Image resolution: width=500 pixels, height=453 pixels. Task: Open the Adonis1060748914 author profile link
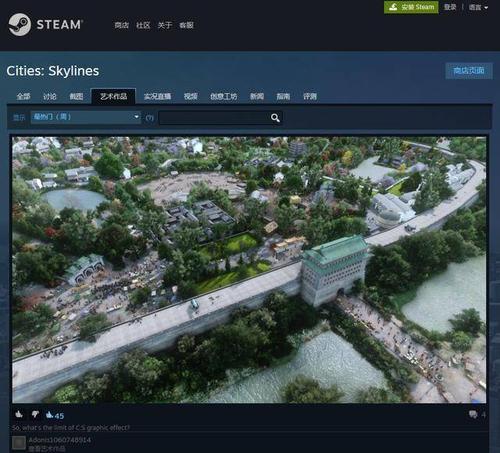[x=60, y=440]
